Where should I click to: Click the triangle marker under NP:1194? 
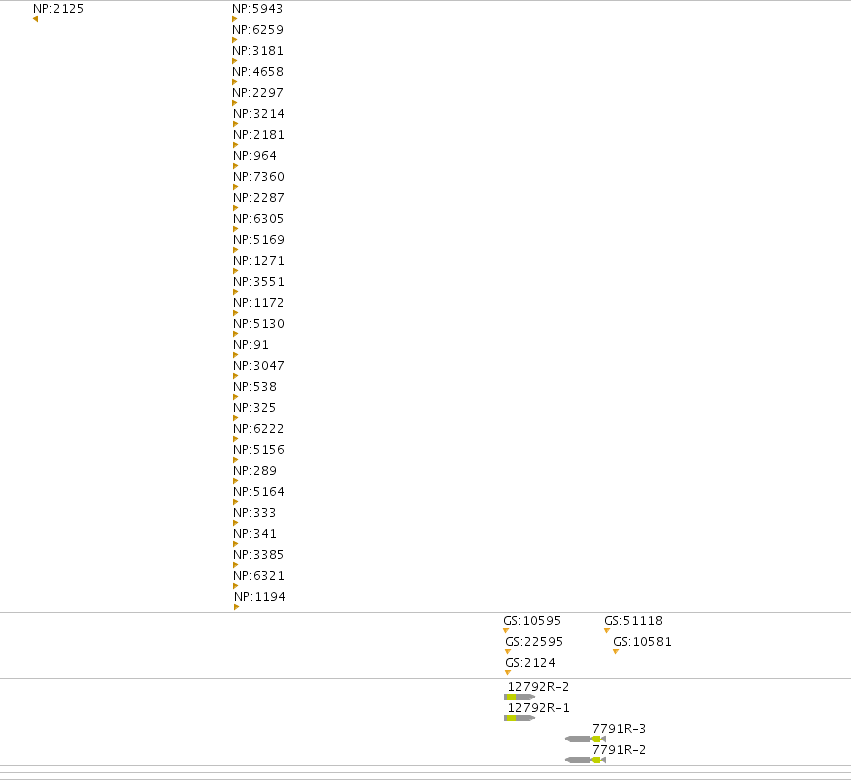[236, 607]
